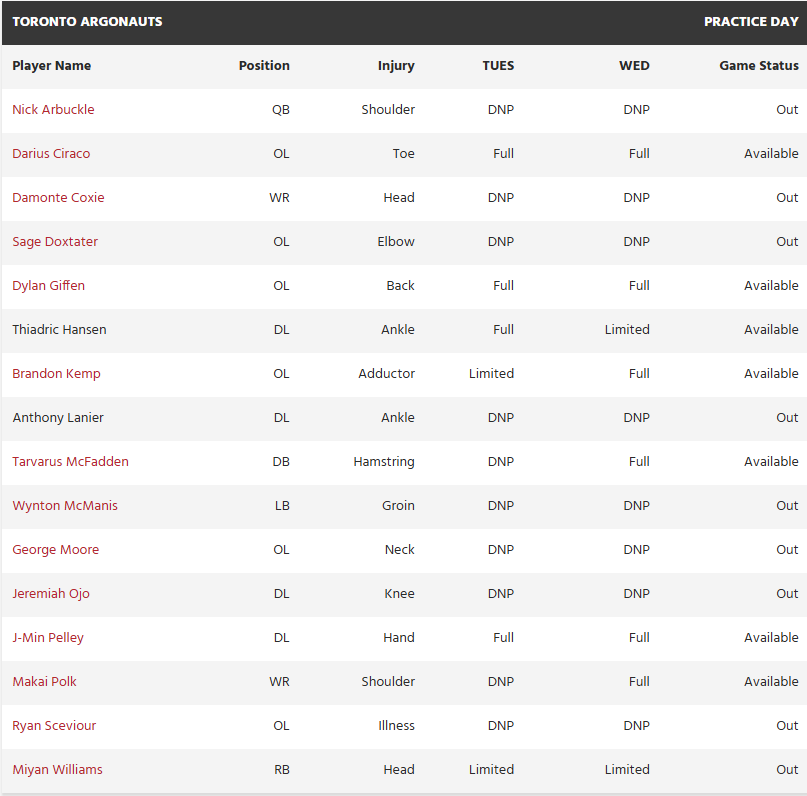Select the Makai Polk link
Screen dimensions: 807x796
click(x=44, y=682)
